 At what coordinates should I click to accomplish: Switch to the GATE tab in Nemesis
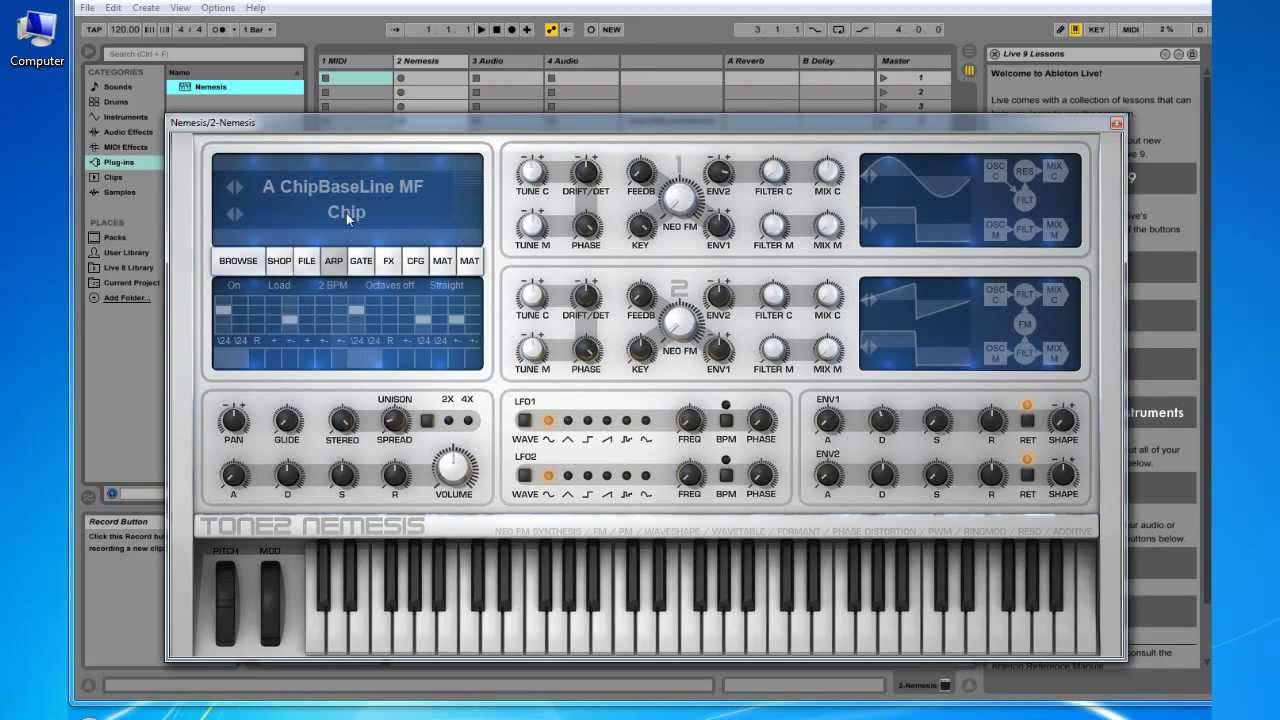[x=361, y=261]
